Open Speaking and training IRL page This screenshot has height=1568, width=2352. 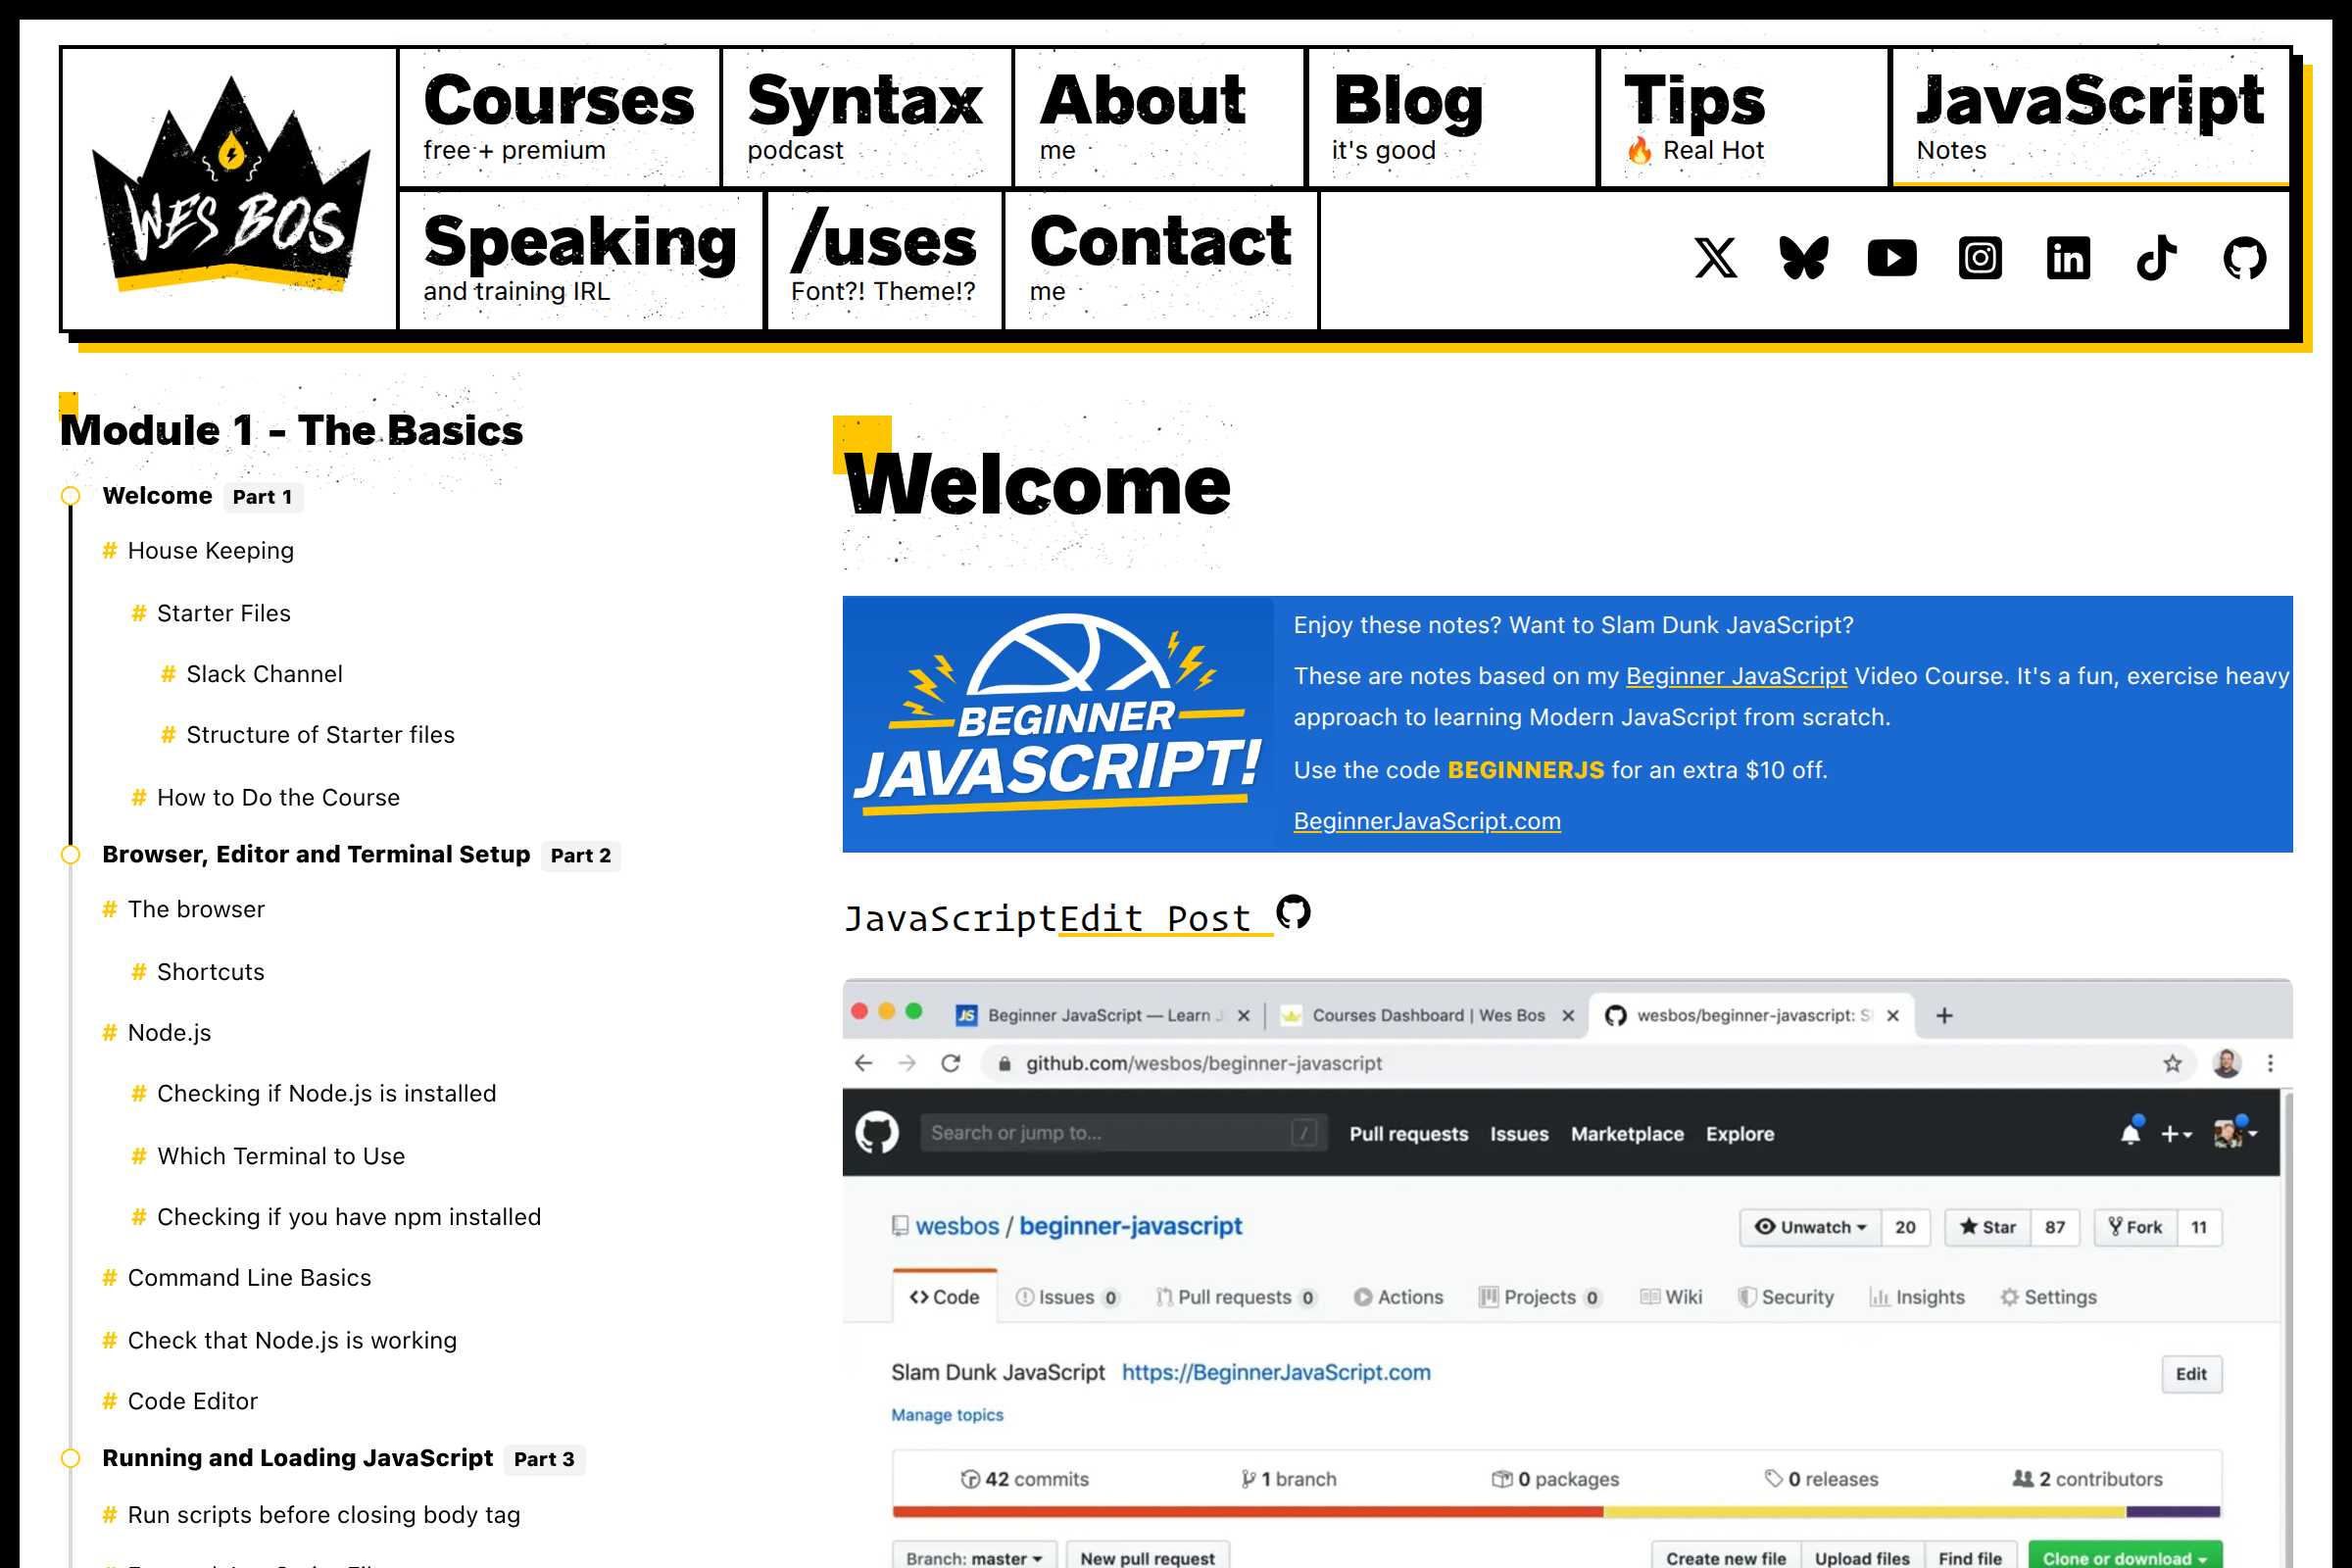coord(581,259)
